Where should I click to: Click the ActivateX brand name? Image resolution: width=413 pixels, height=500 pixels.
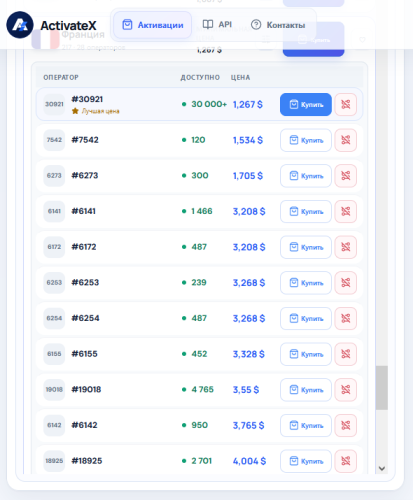[68, 25]
